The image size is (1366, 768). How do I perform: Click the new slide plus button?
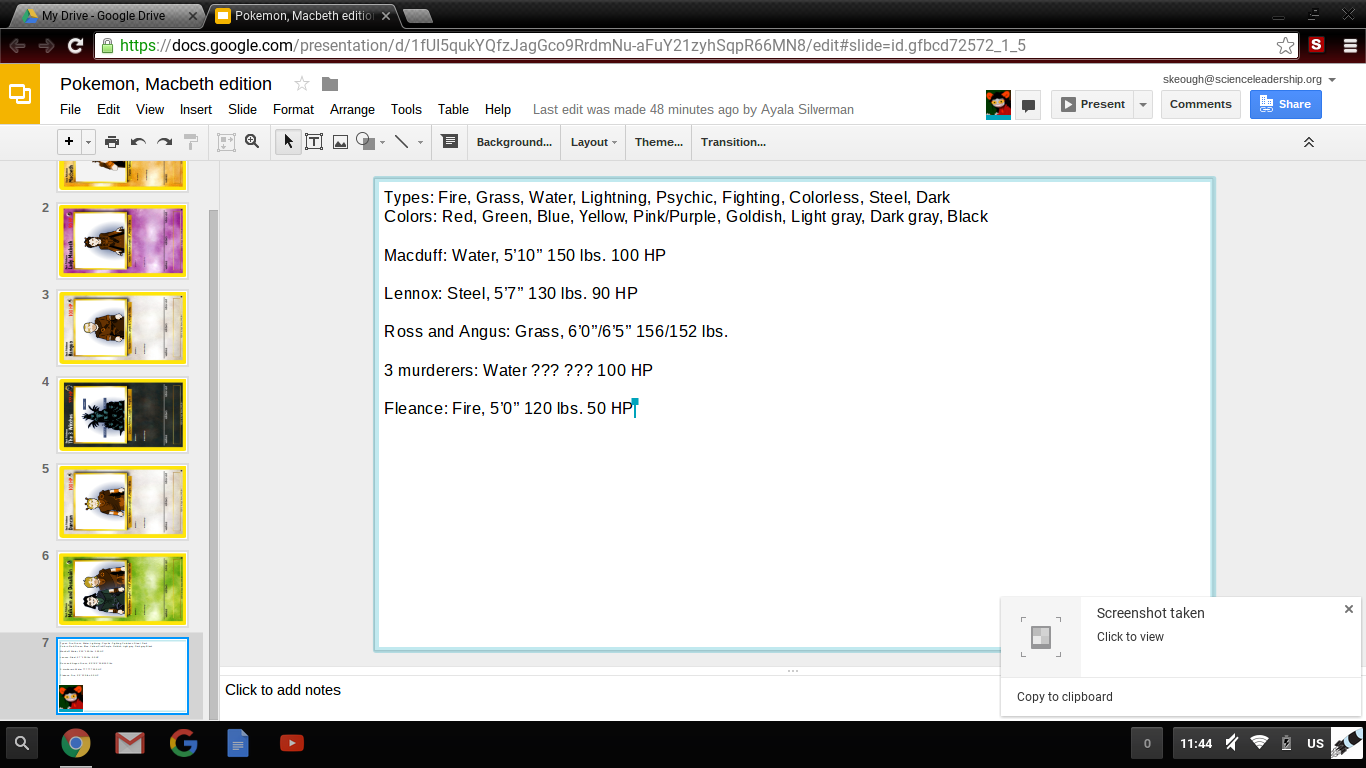coord(69,142)
